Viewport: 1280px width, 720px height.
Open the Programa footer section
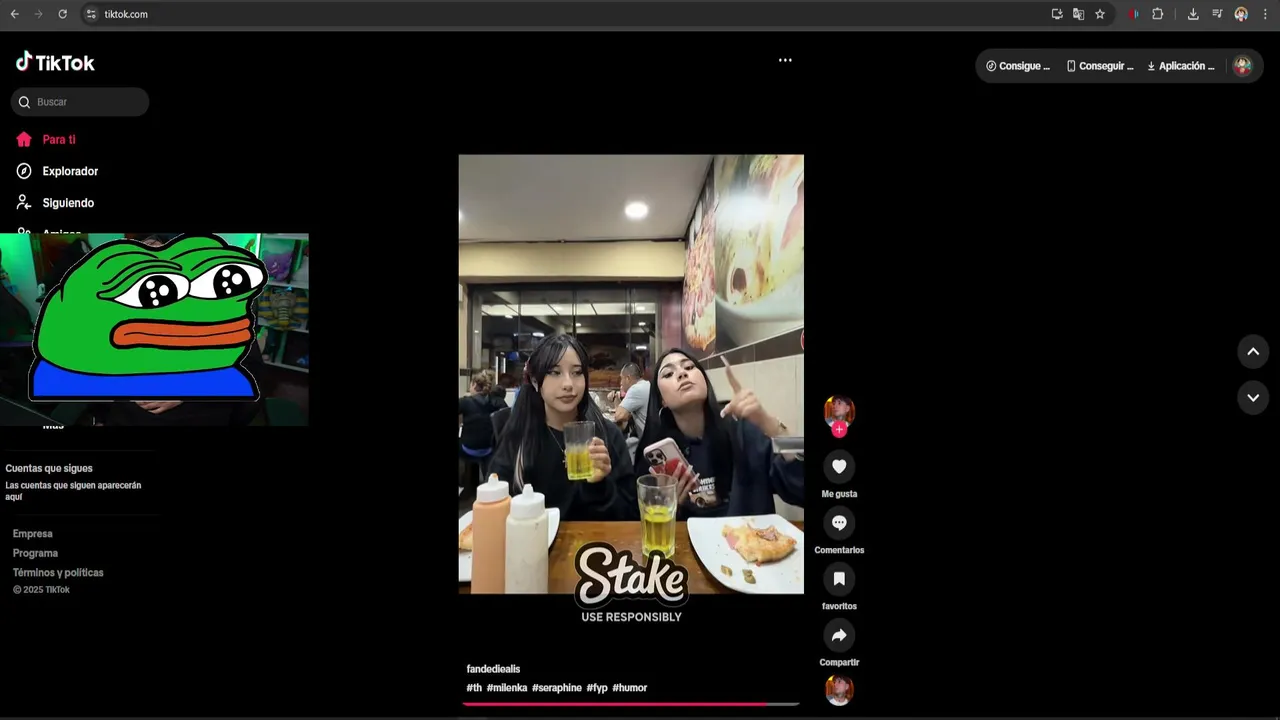[35, 553]
